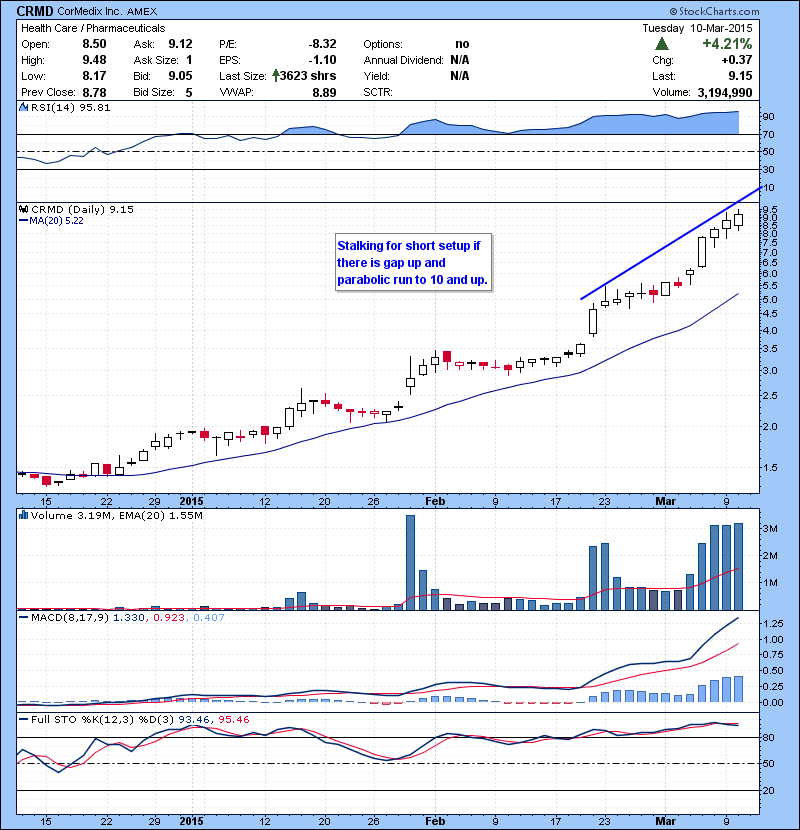Click the '+4.21%' percent change value
The width and height of the screenshot is (800, 830).
[x=727, y=44]
